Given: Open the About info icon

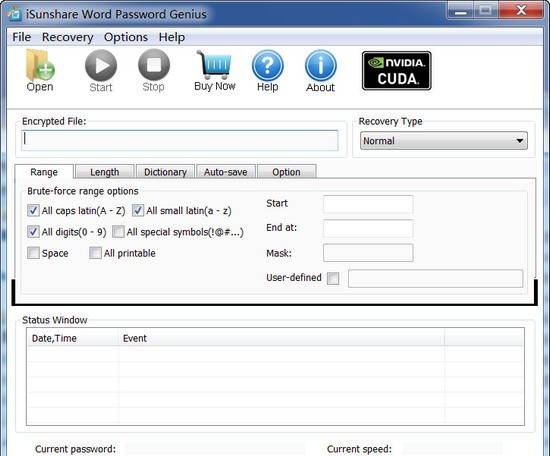Looking at the screenshot, I should [x=321, y=66].
